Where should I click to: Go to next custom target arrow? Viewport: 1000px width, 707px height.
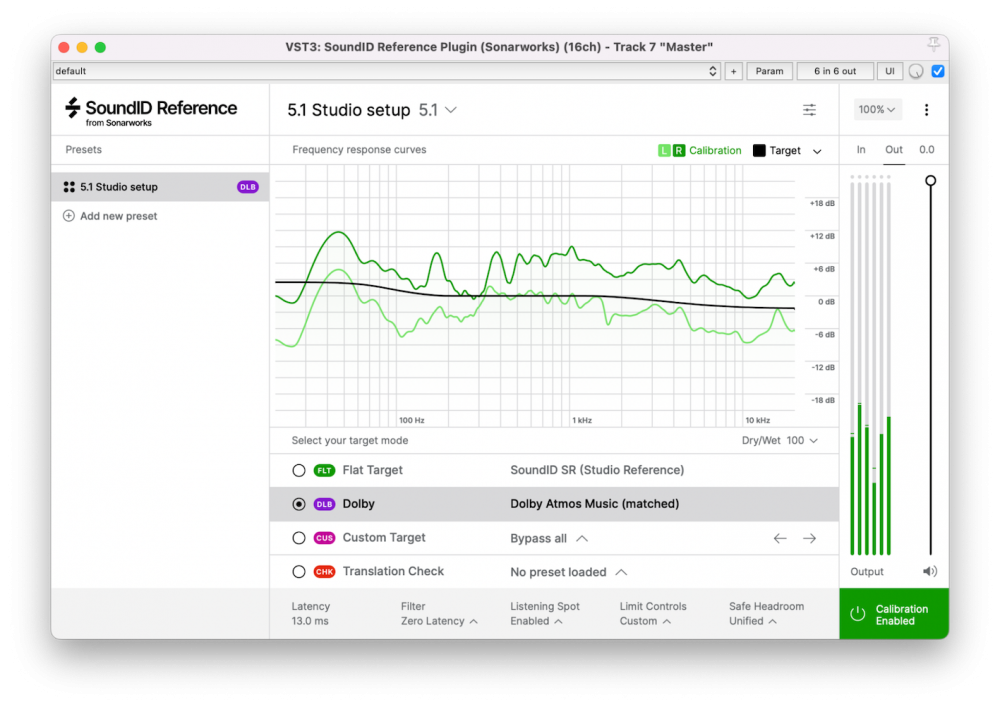(x=809, y=538)
